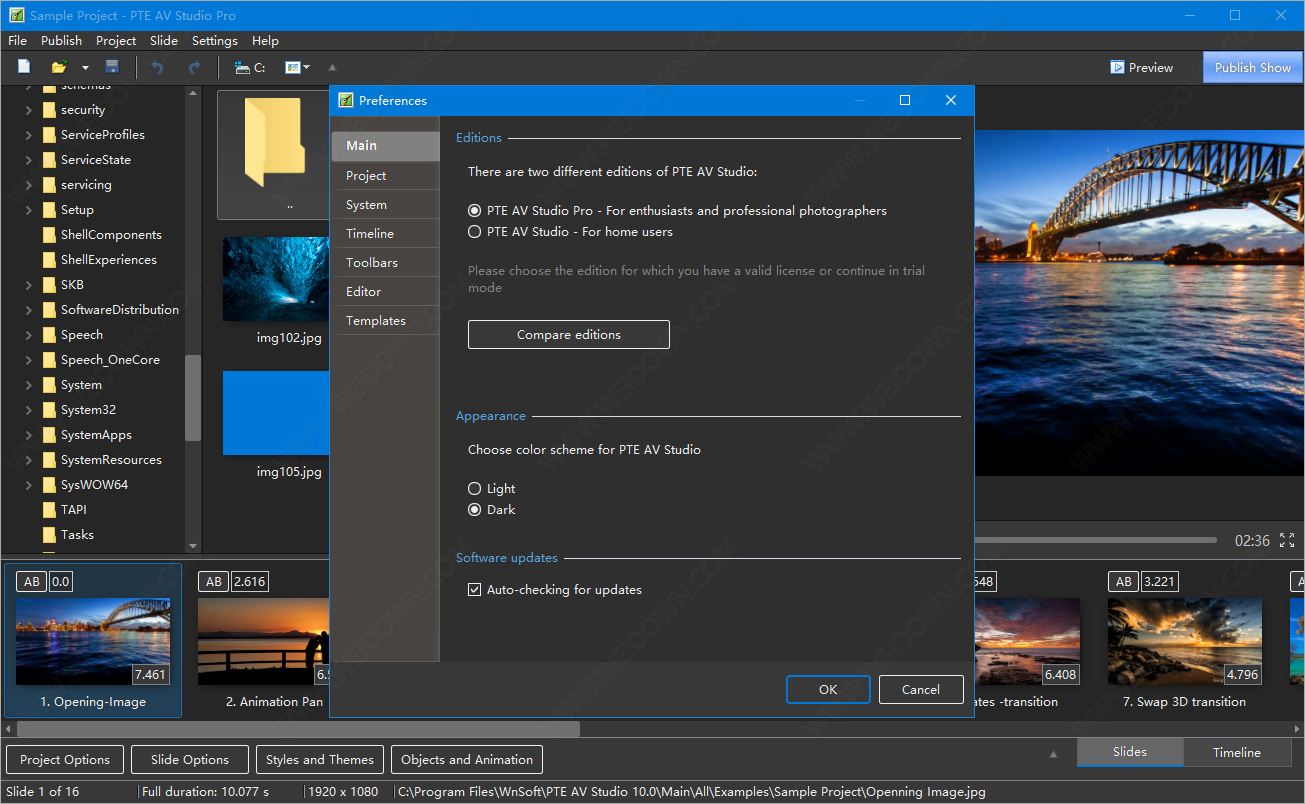The height and width of the screenshot is (804, 1305).
Task: Go up one folder with the up arrow
Action: tap(333, 67)
